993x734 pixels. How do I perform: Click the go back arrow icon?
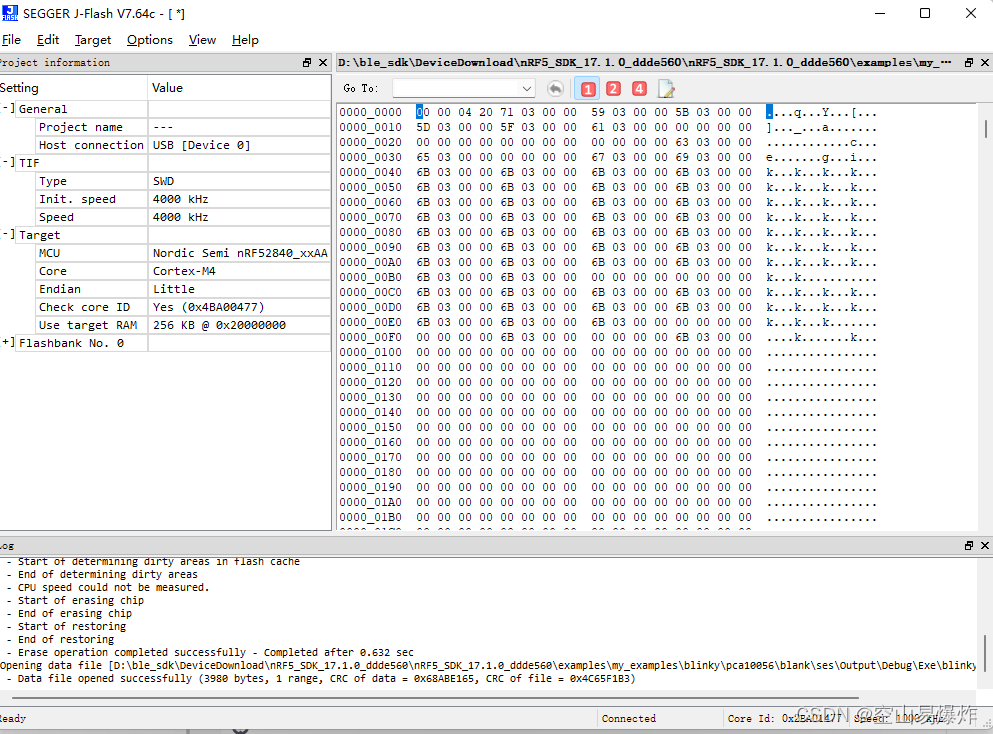555,89
